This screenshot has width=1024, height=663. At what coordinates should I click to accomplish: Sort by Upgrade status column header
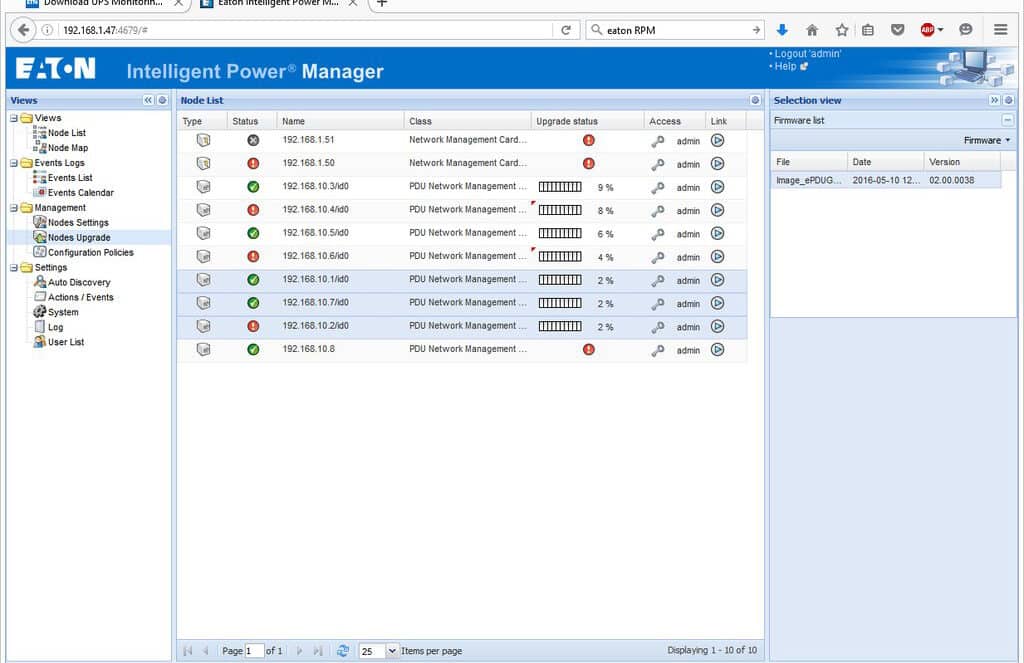tap(587, 121)
